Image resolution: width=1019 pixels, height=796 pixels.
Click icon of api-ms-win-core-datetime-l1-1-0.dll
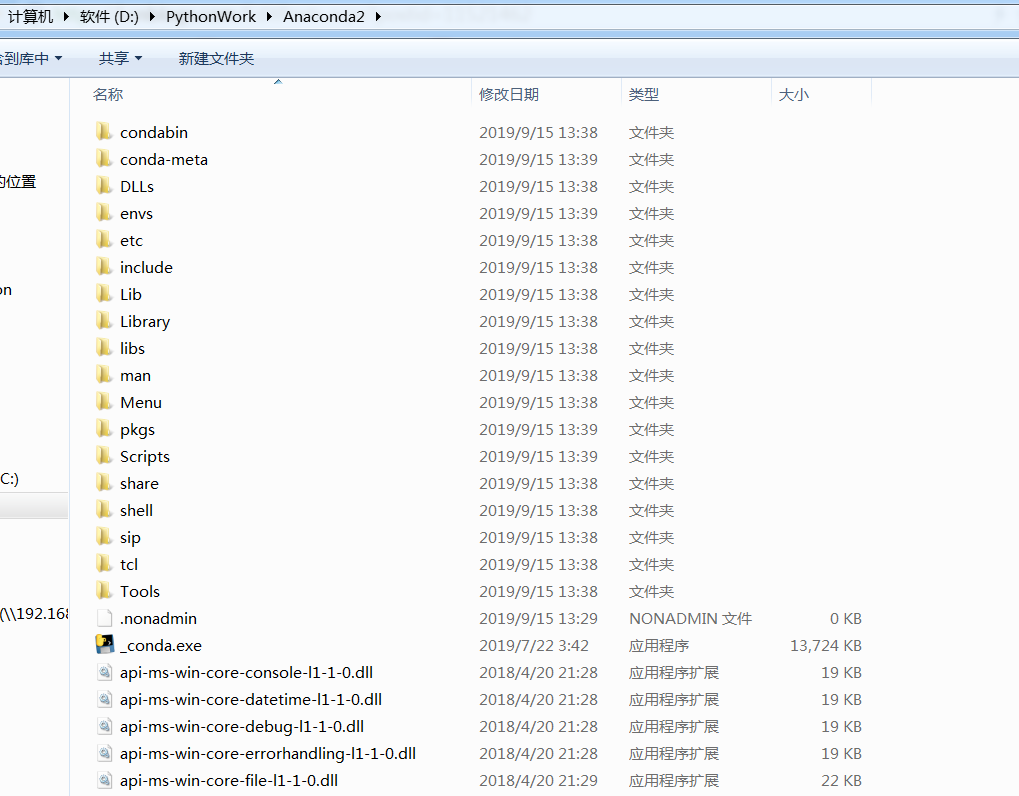[105, 699]
